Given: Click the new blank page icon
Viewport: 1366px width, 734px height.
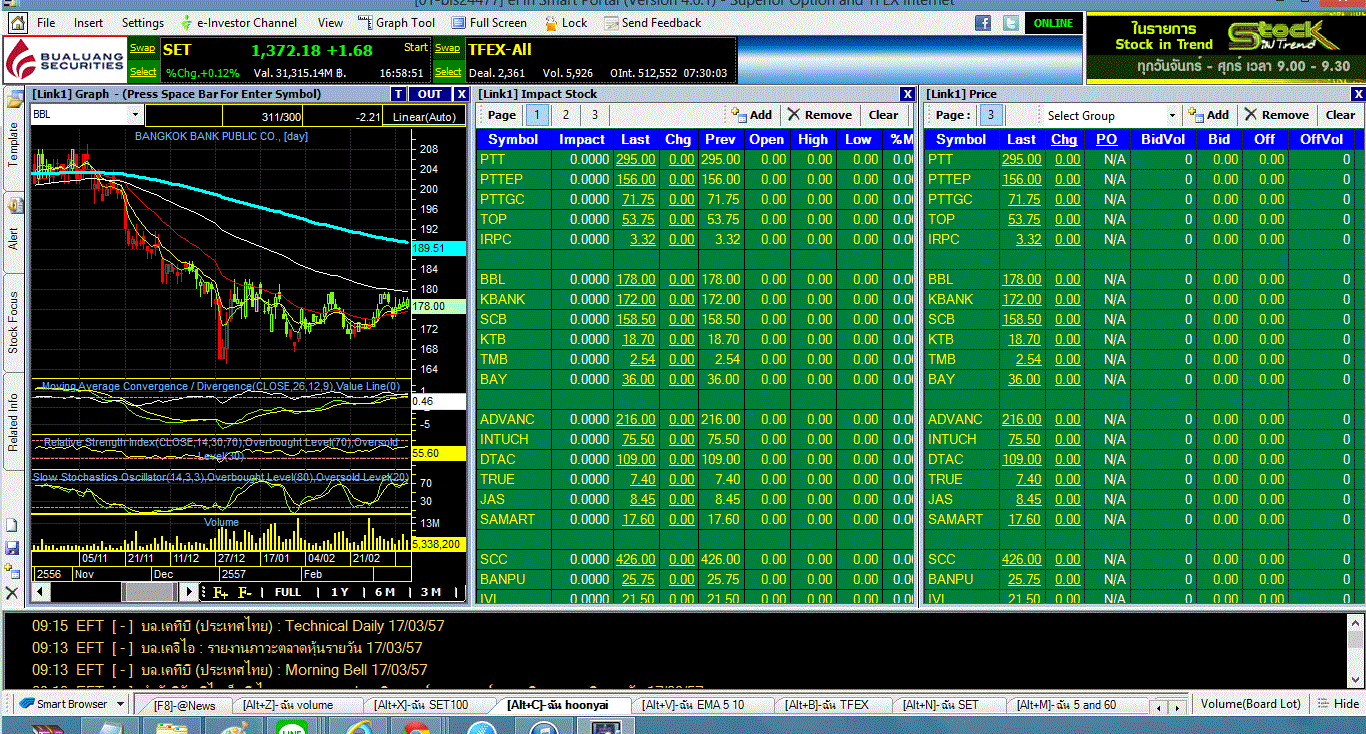Looking at the screenshot, I should [12, 525].
